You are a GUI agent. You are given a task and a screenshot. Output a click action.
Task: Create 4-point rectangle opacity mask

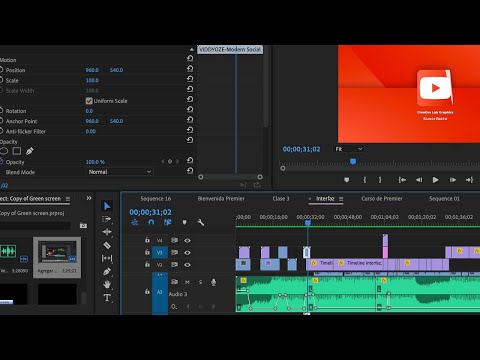(17, 151)
